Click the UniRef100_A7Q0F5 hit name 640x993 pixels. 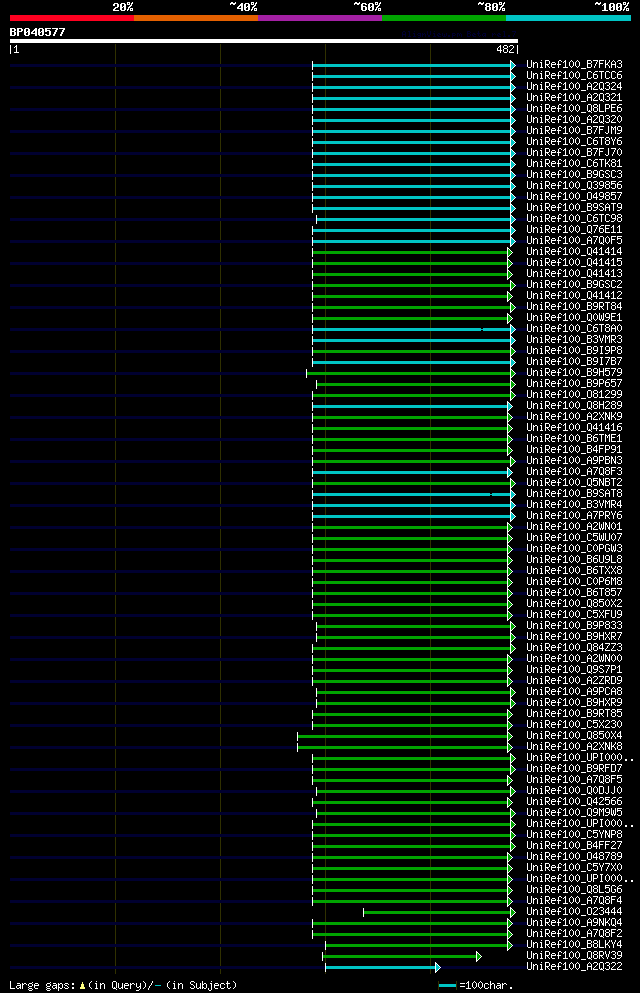[x=574, y=241]
